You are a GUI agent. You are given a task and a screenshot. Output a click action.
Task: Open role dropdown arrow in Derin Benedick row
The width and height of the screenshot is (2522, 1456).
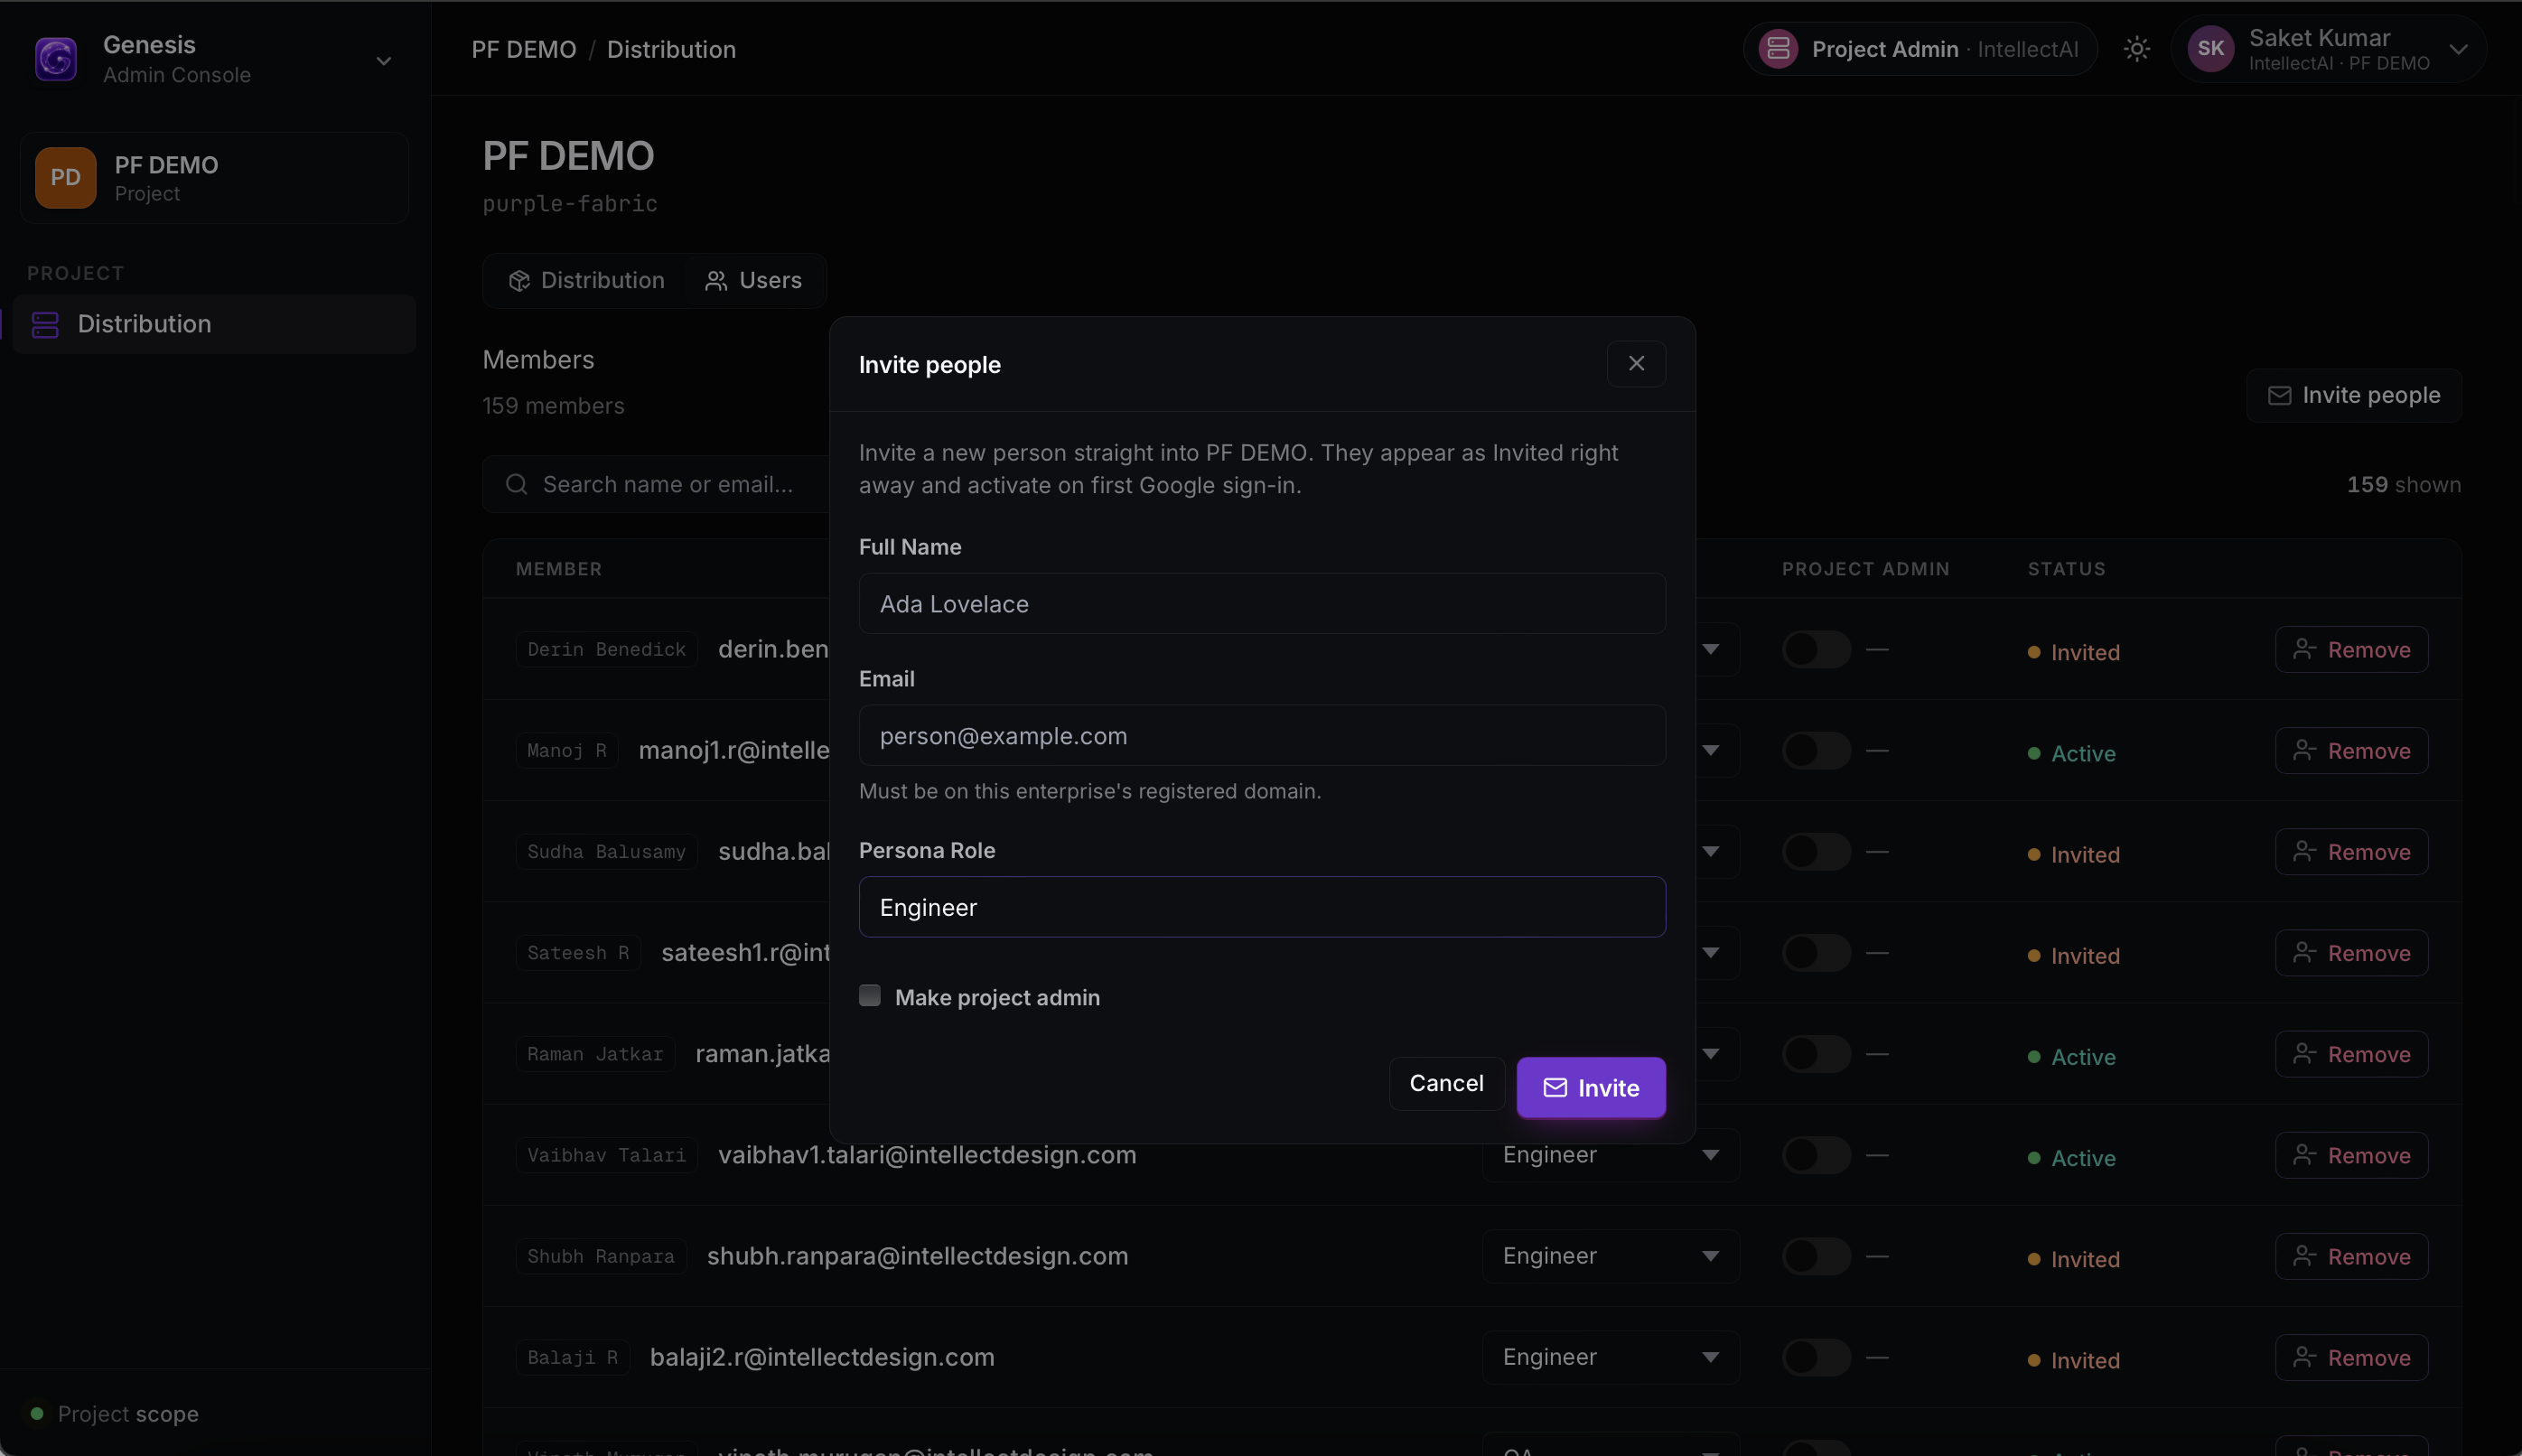point(1711,650)
